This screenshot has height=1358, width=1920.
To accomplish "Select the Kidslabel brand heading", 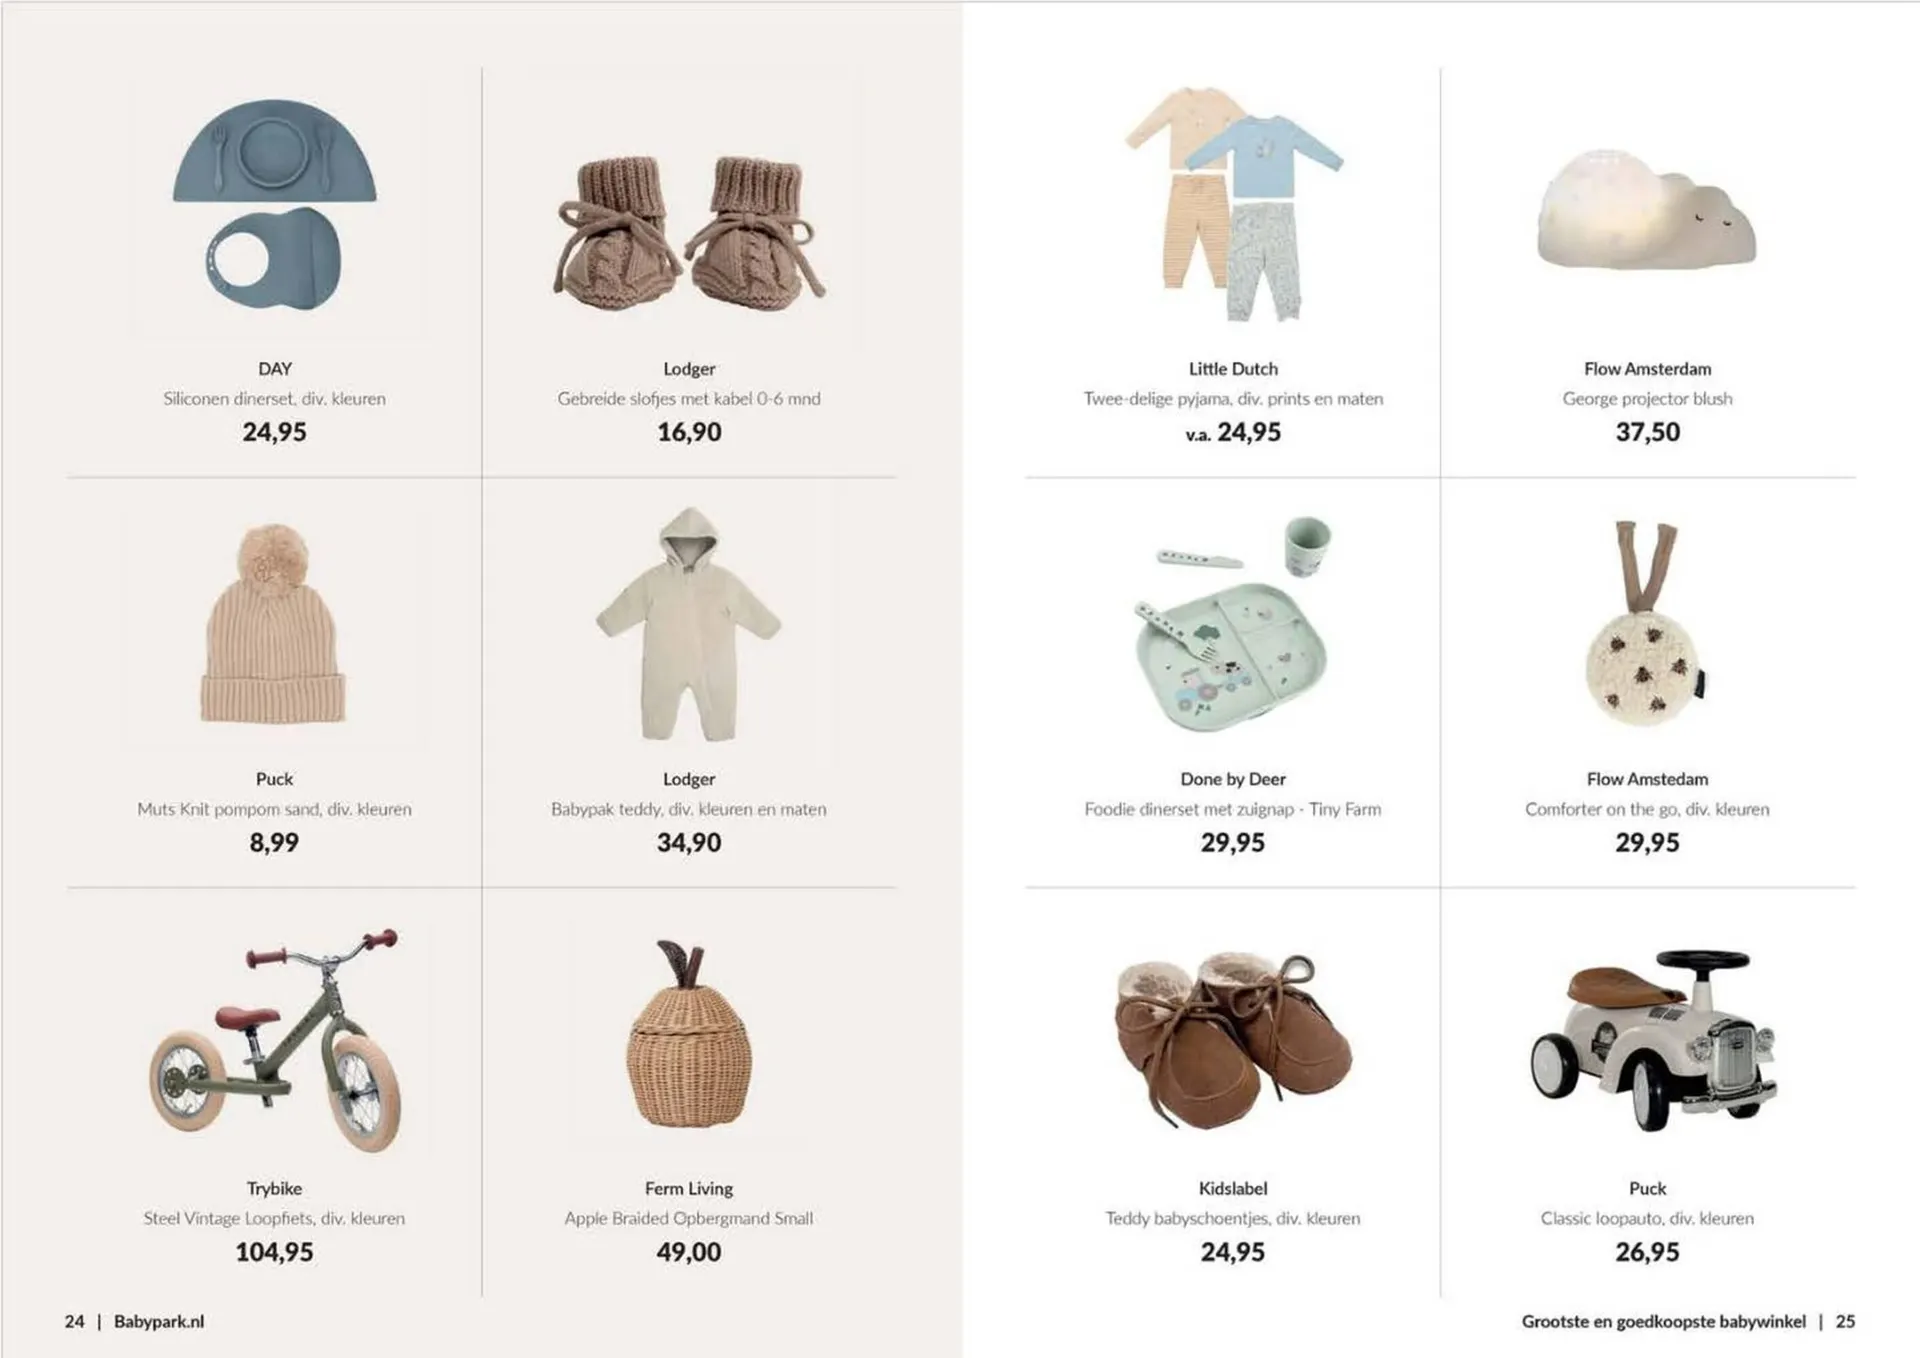I will point(1233,1188).
